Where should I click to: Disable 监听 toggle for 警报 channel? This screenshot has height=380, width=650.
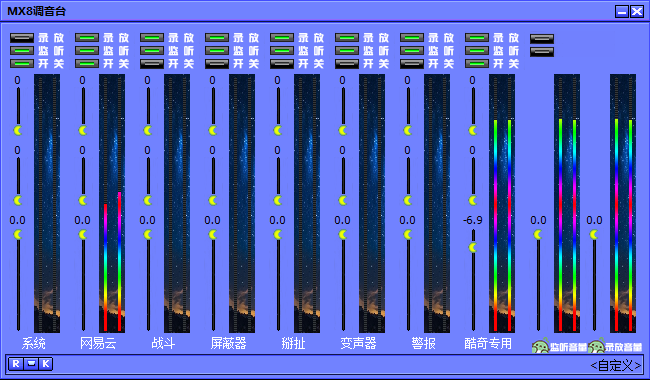coord(412,51)
